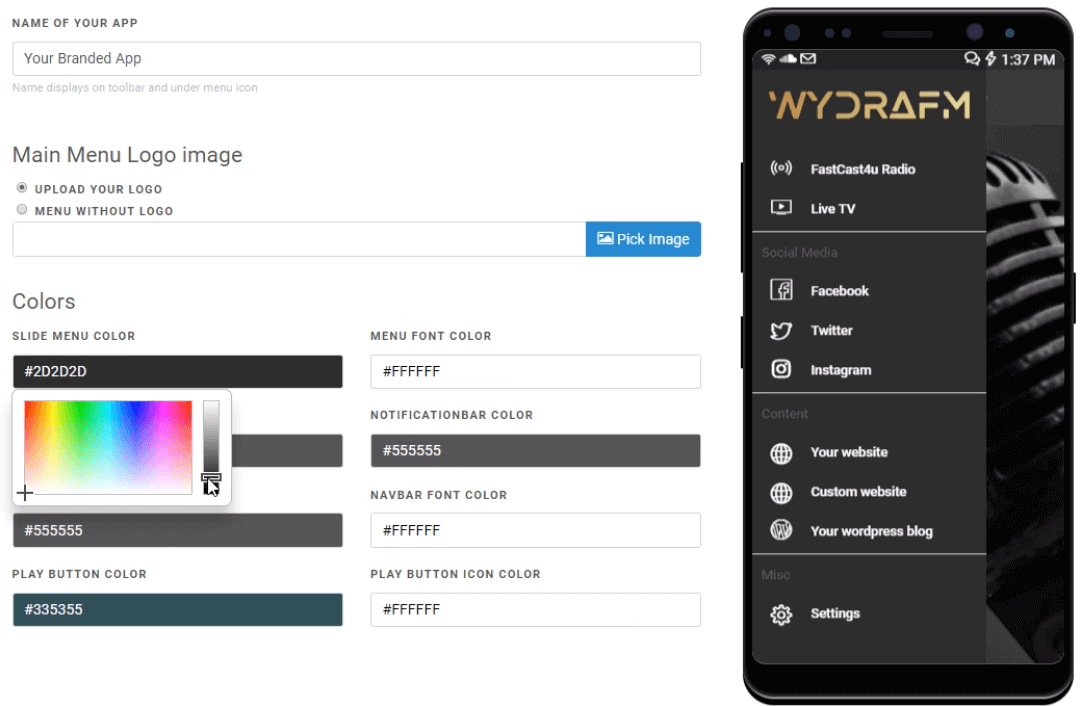Image resolution: width=1080 pixels, height=706 pixels.
Task: Click the Social Media section header
Action: 799,253
